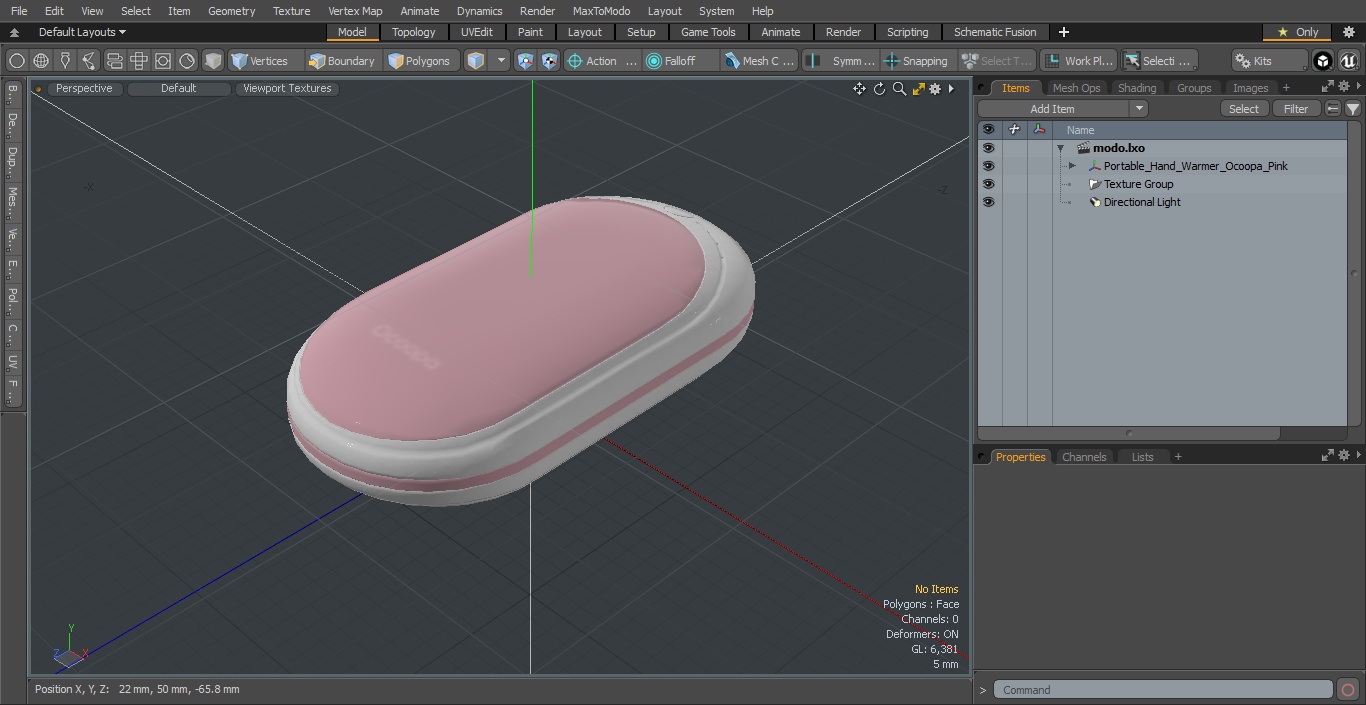Open the Geometry menu
This screenshot has height=705, width=1366.
pos(231,11)
